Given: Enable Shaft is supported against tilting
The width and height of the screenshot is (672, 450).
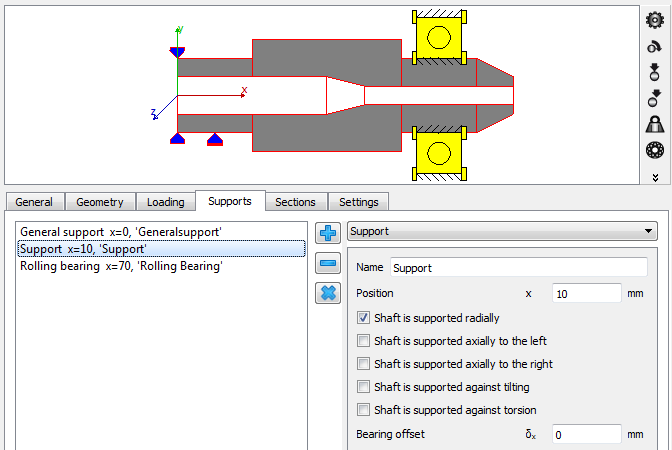Looking at the screenshot, I should pyautogui.click(x=364, y=387).
